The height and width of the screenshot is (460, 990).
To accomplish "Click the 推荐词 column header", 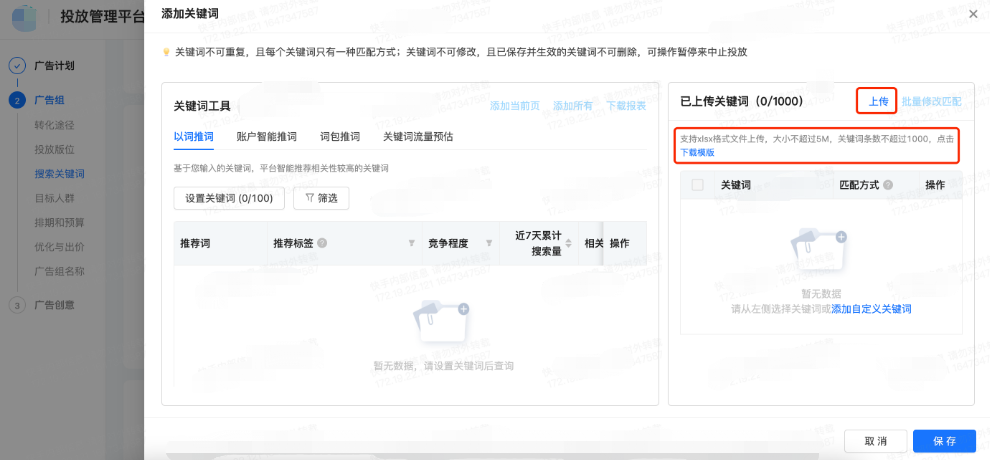I will 195,244.
